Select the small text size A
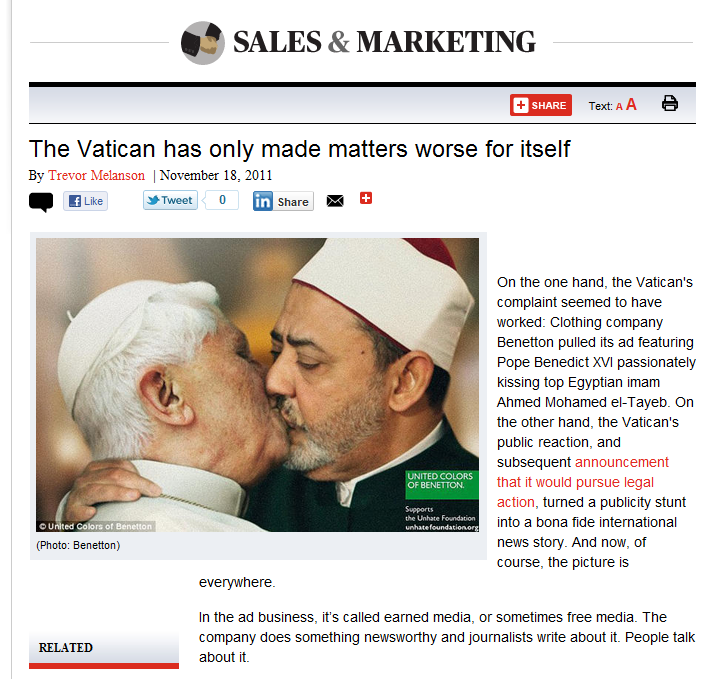The height and width of the screenshot is (679, 710). tap(619, 107)
